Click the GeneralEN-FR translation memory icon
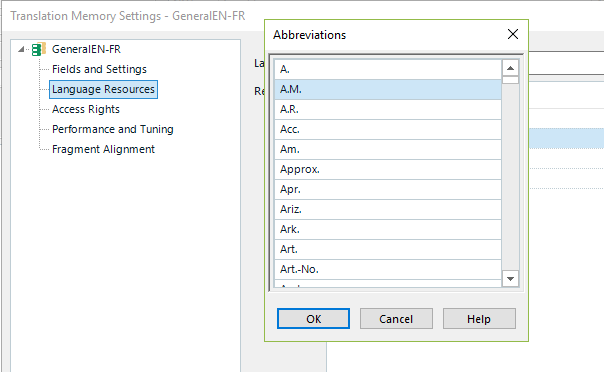The width and height of the screenshot is (604, 372). [x=39, y=49]
